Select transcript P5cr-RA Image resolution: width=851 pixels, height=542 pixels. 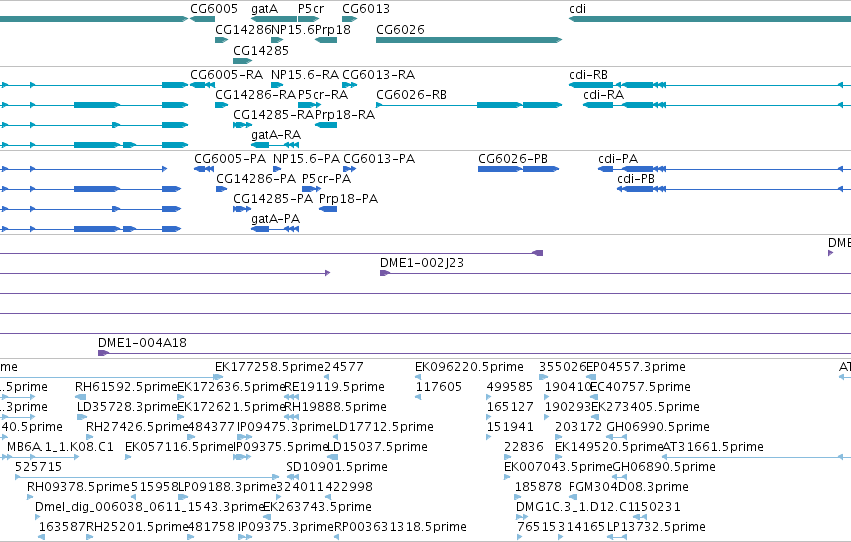(323, 94)
